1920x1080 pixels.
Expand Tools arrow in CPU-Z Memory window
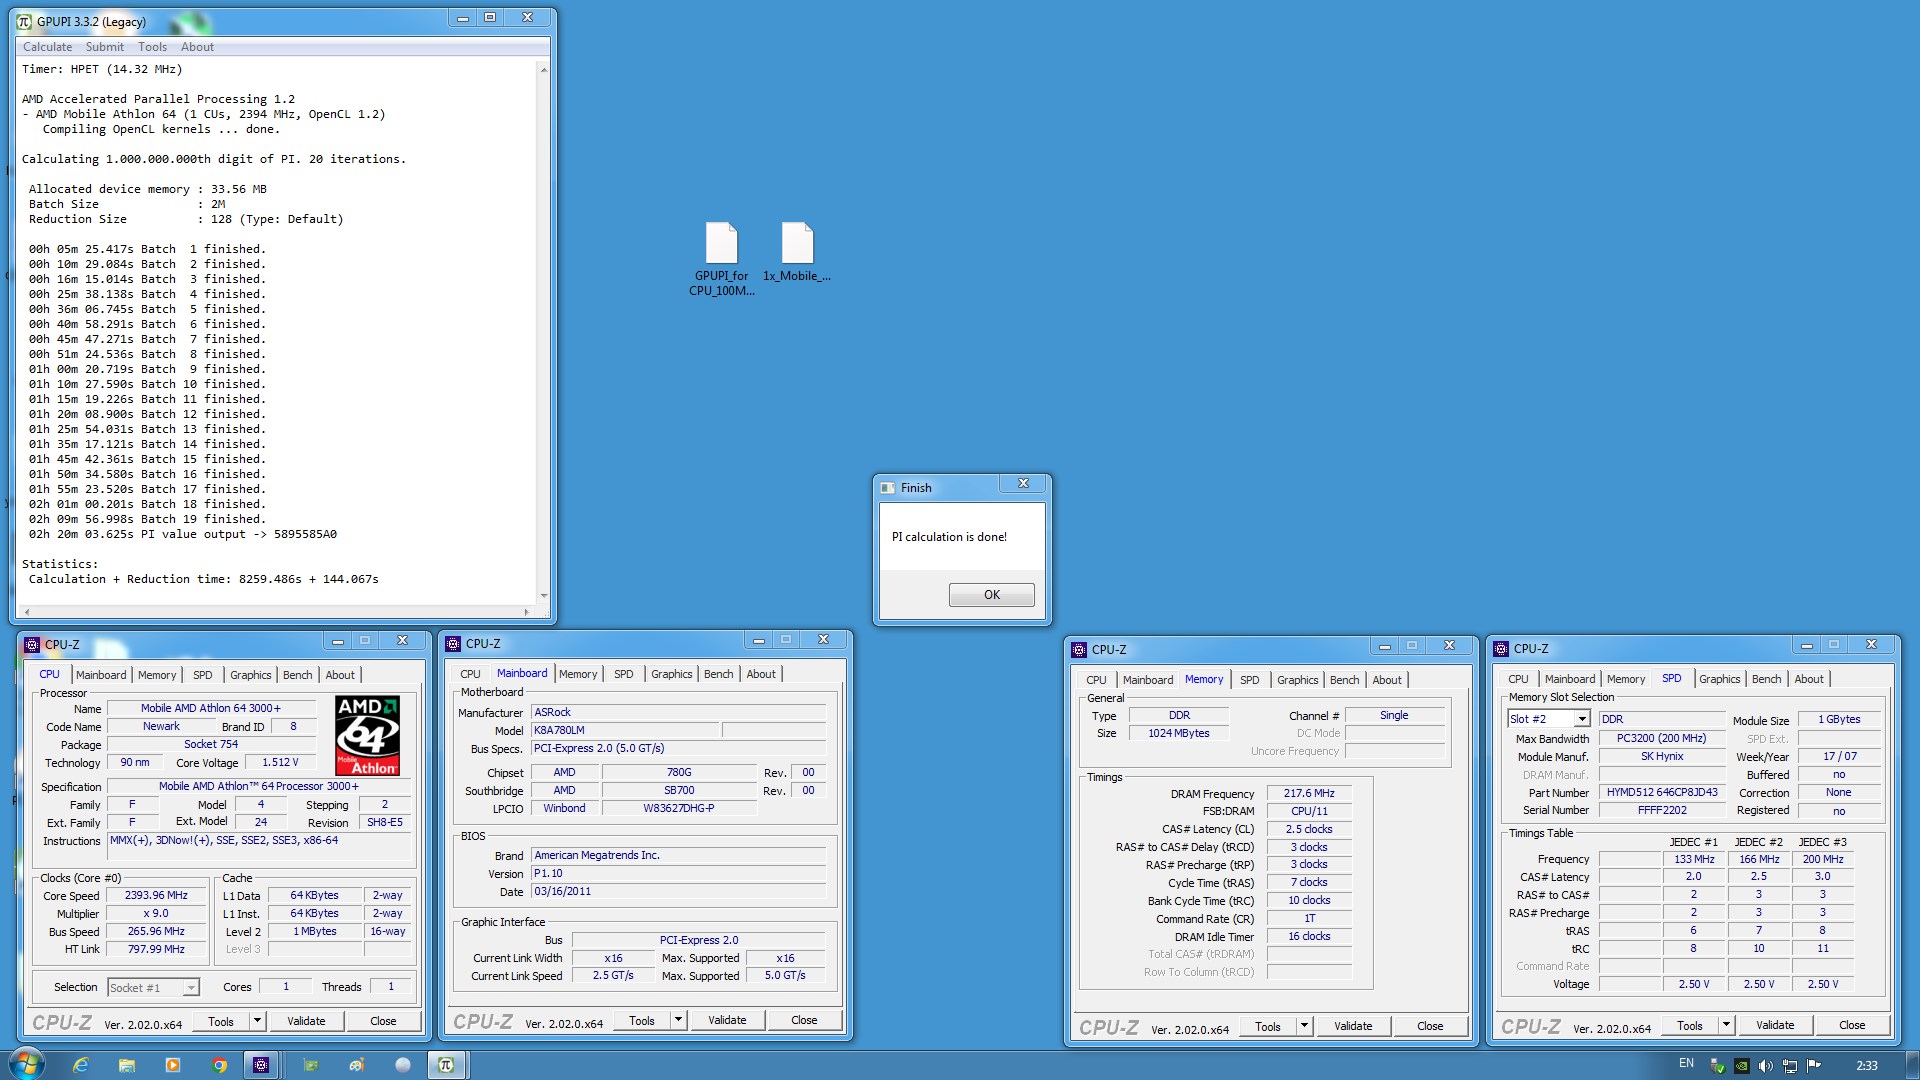pos(1304,1026)
